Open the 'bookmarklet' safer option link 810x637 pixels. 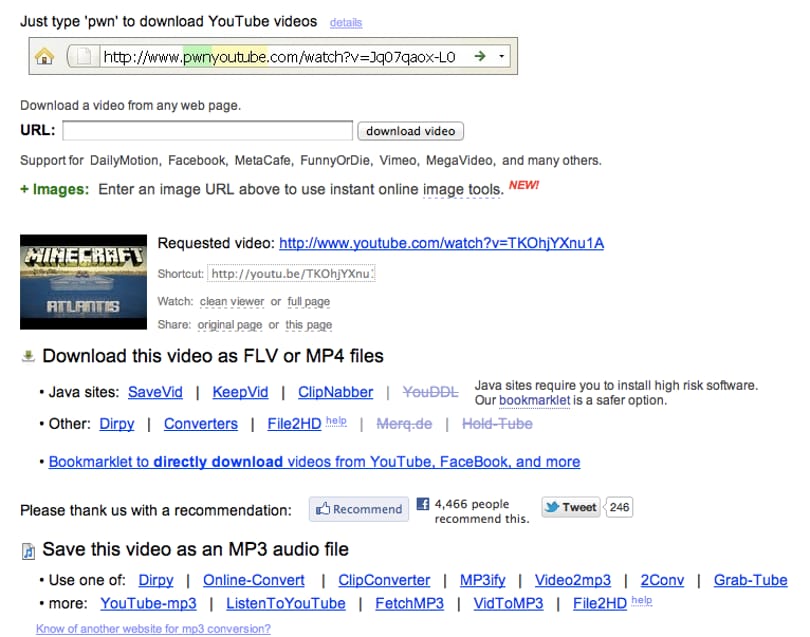[x=534, y=400]
